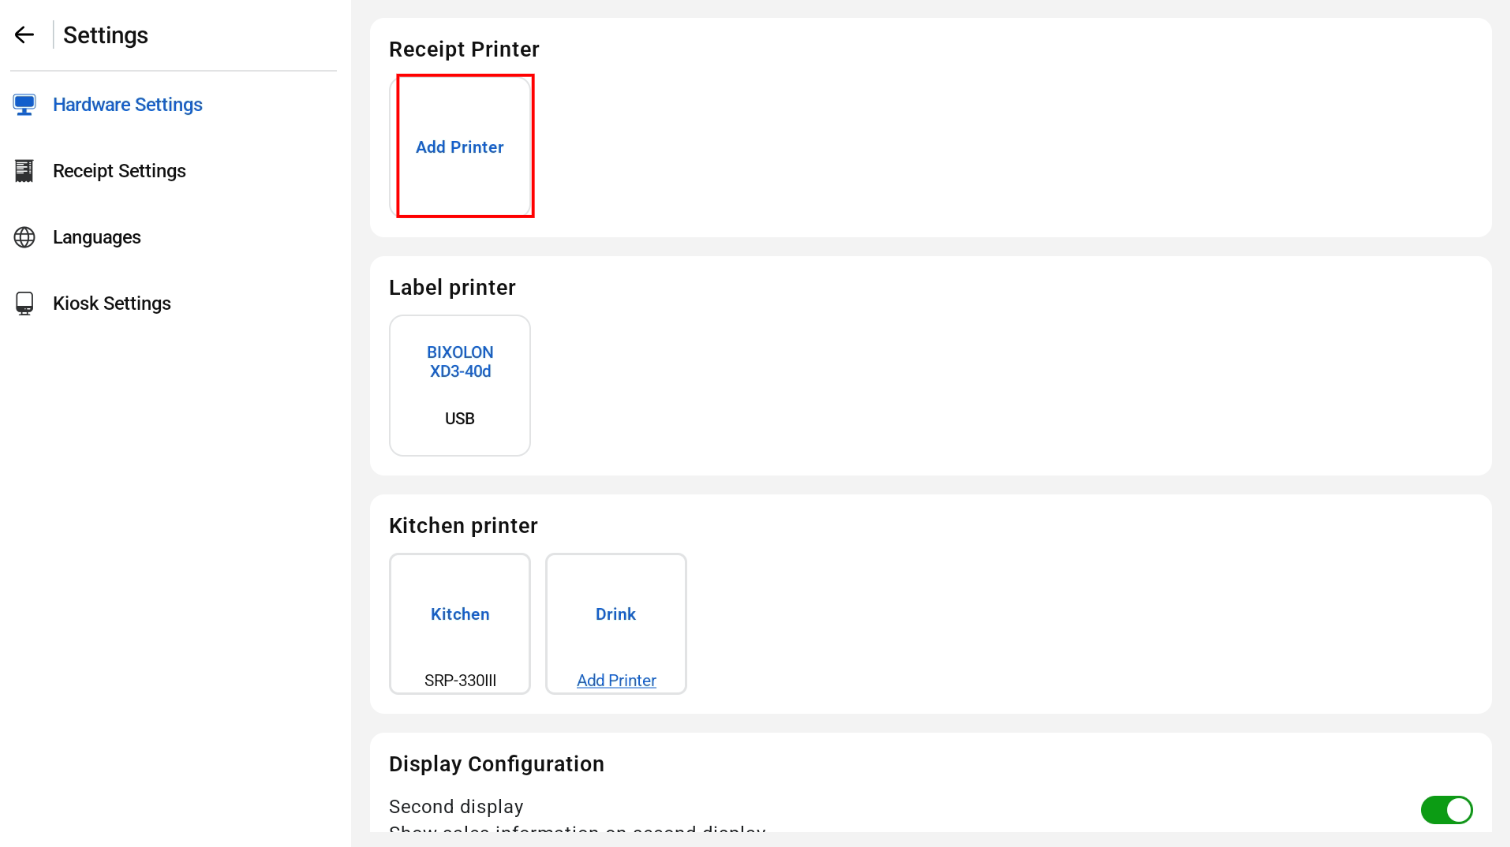Click the Label printer heading
Image resolution: width=1510 pixels, height=847 pixels.
click(452, 287)
